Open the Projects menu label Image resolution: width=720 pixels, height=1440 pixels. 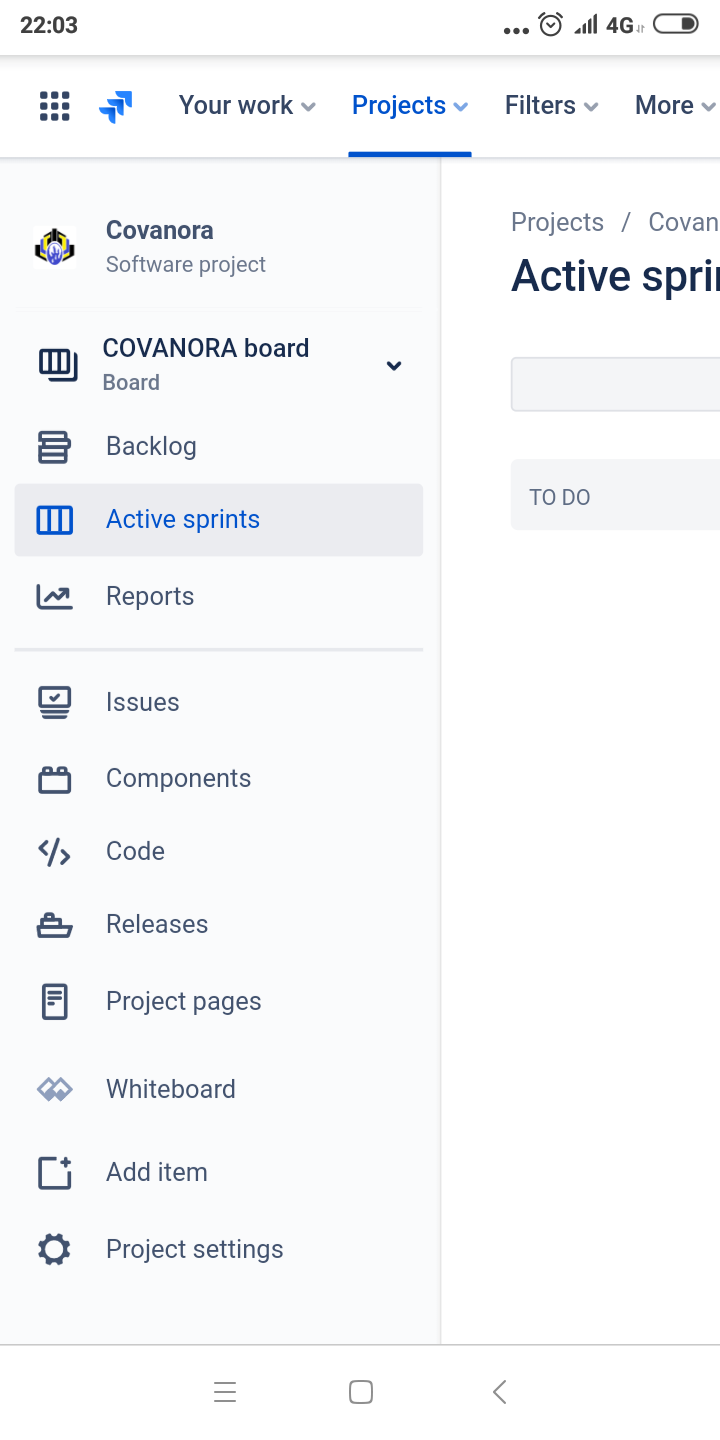pos(399,106)
